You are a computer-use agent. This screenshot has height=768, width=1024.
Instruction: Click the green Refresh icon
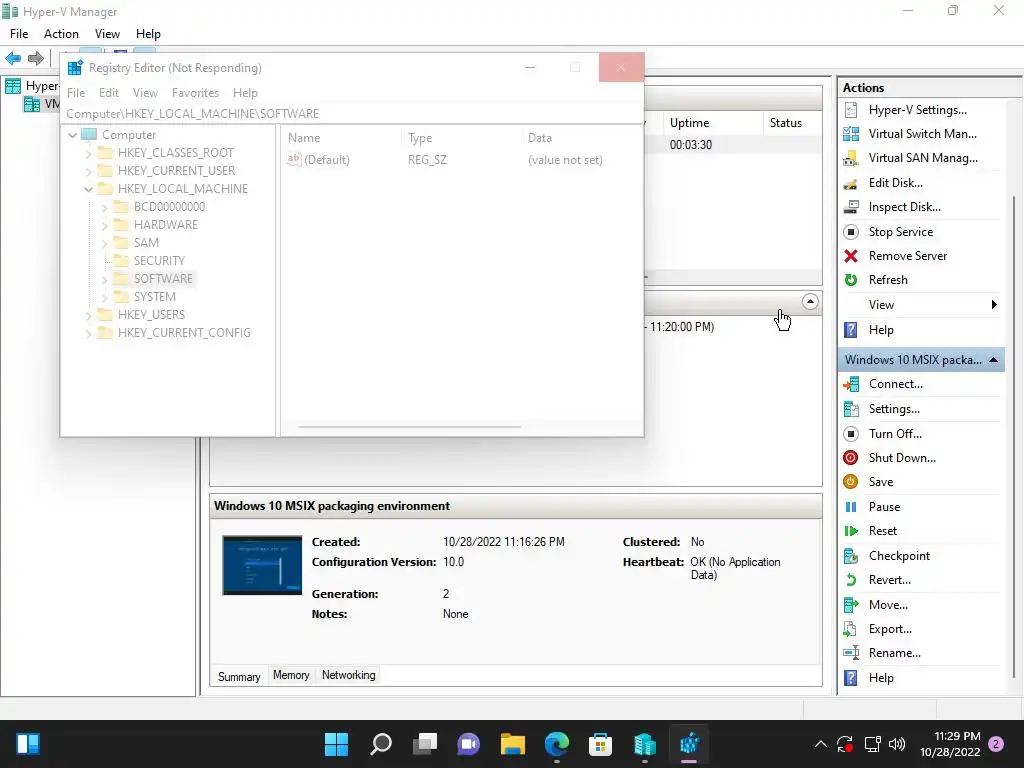pyautogui.click(x=851, y=280)
